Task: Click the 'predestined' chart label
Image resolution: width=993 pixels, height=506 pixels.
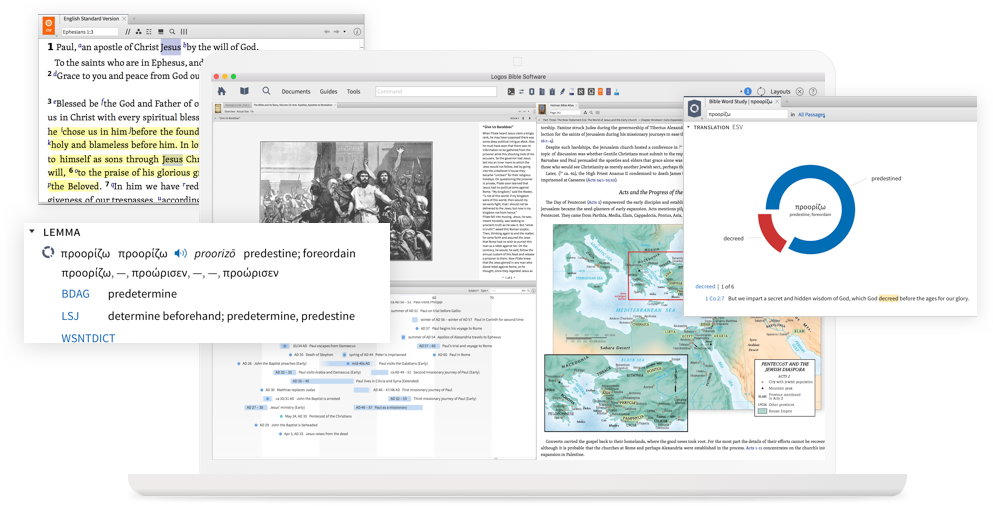Action: (886, 179)
